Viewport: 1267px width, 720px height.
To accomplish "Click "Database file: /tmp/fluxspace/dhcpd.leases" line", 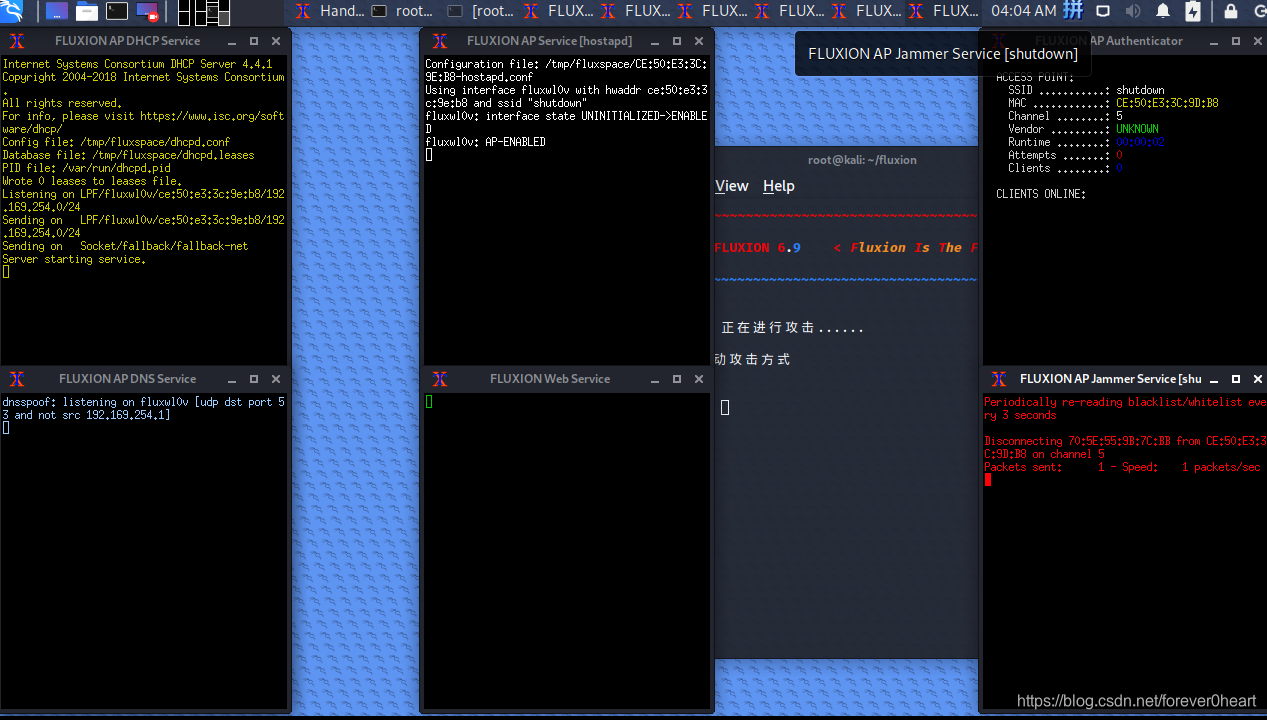I will coord(128,155).
